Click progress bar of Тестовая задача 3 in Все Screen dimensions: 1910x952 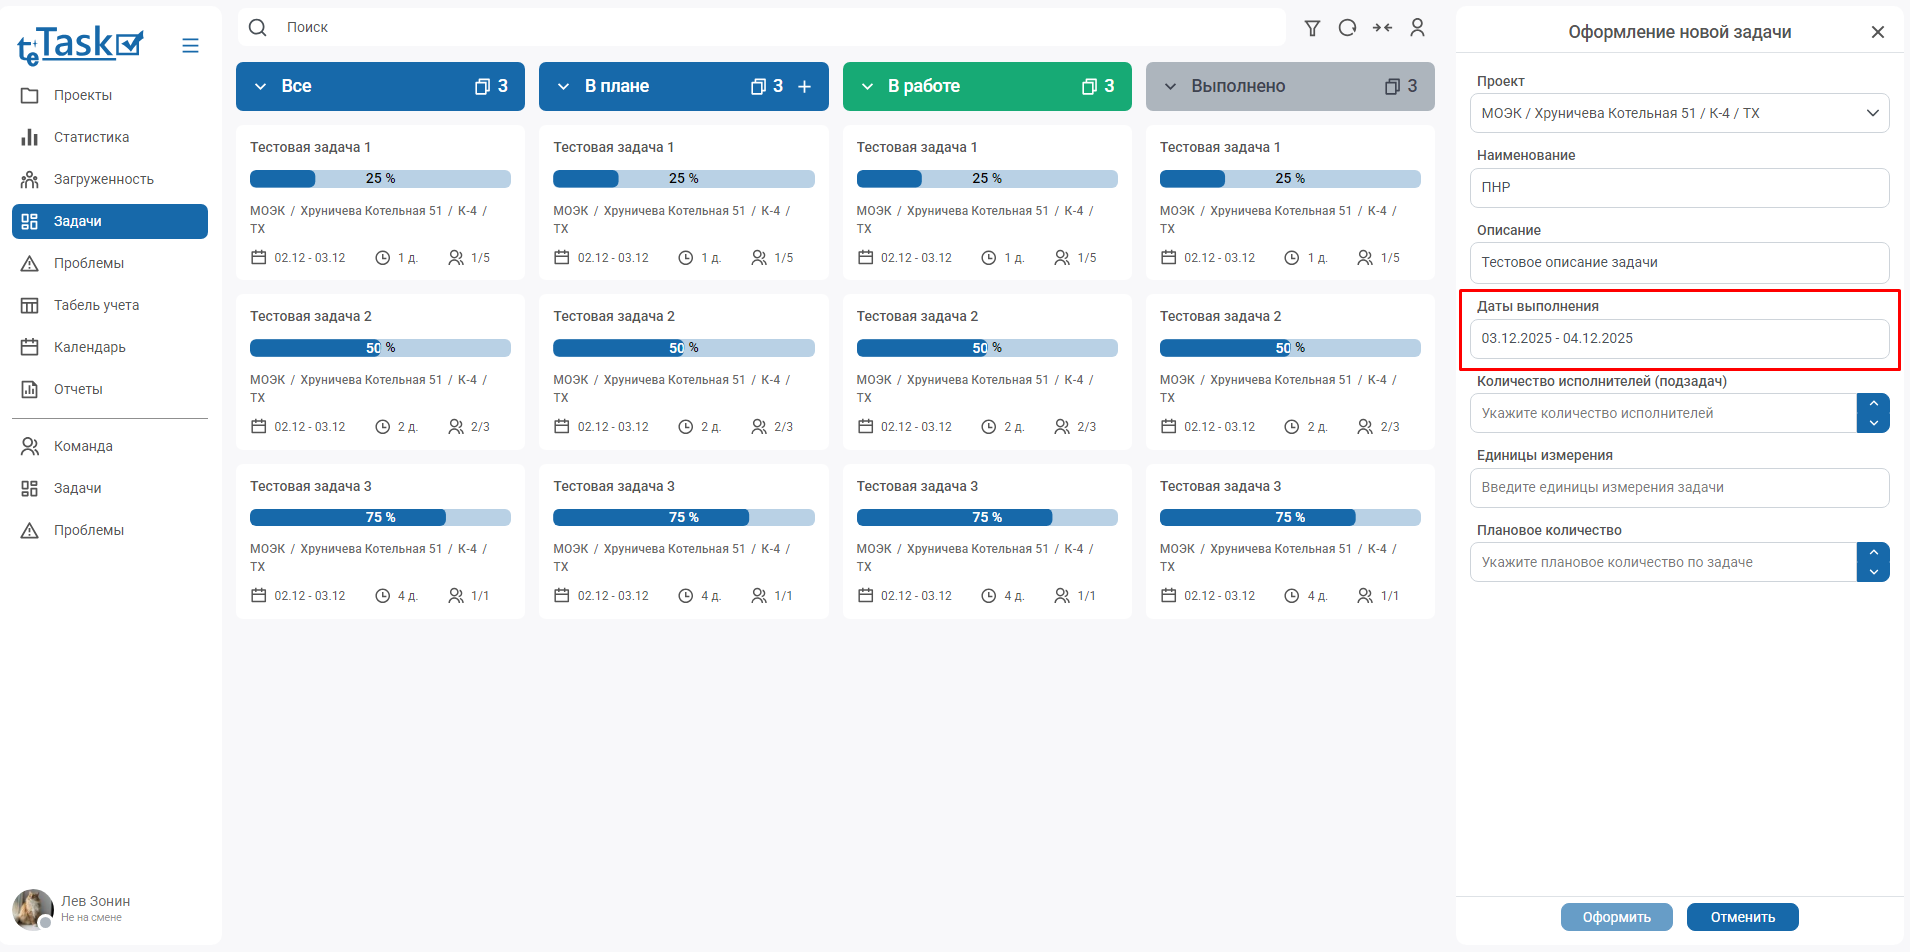point(380,518)
